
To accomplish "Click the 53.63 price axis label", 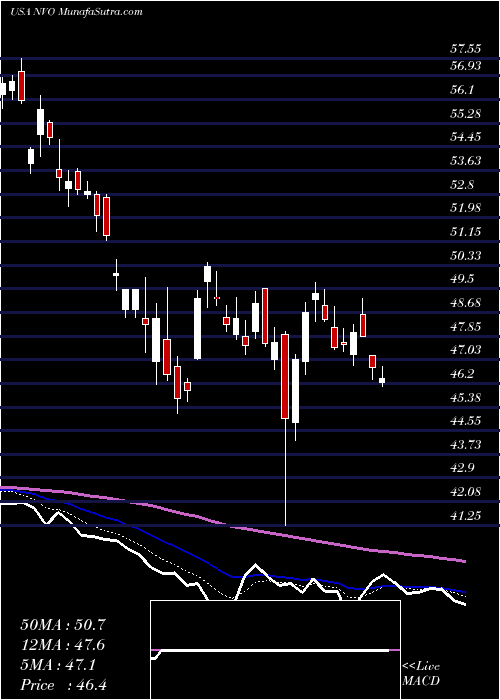I will click(465, 160).
